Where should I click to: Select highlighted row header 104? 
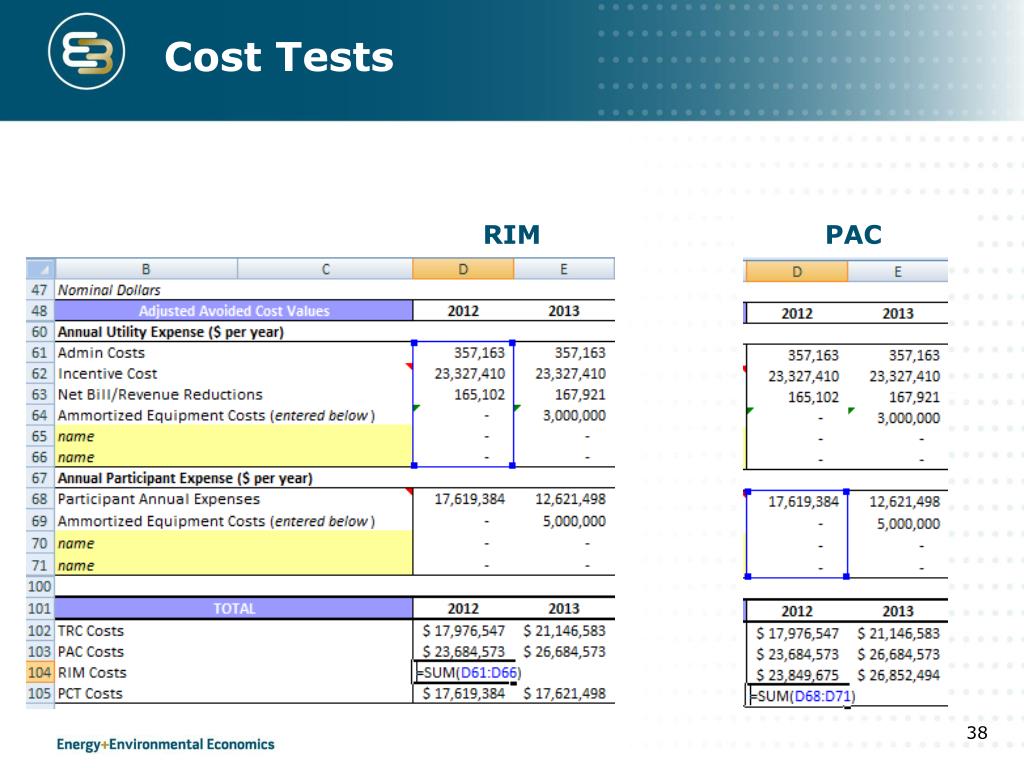coord(40,673)
